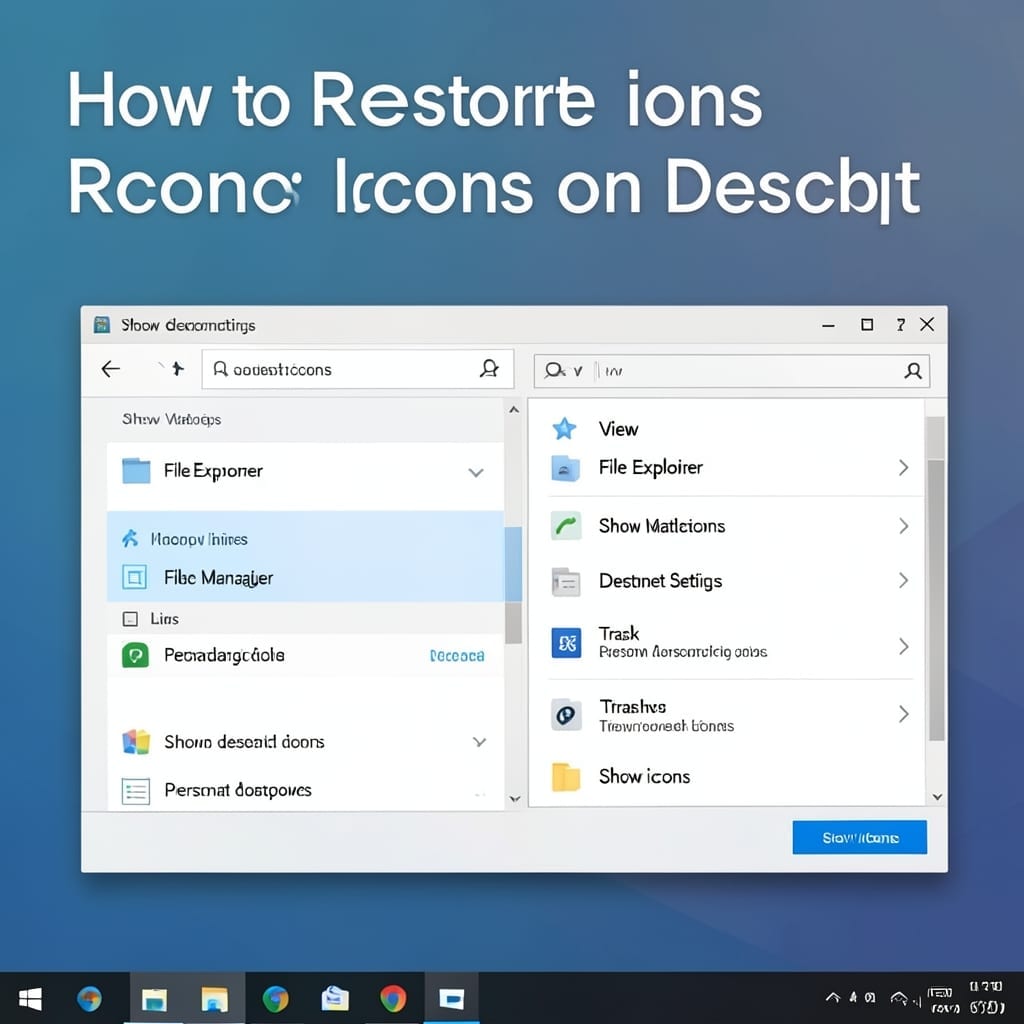
Task: Click the magnifier icon inside the left search field
Action: click(221, 369)
